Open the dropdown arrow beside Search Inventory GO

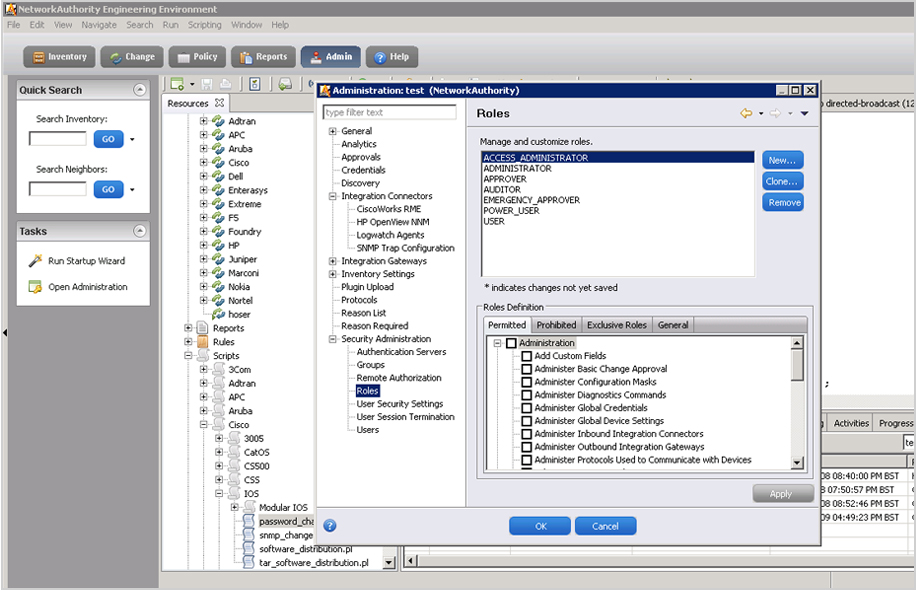[132, 140]
